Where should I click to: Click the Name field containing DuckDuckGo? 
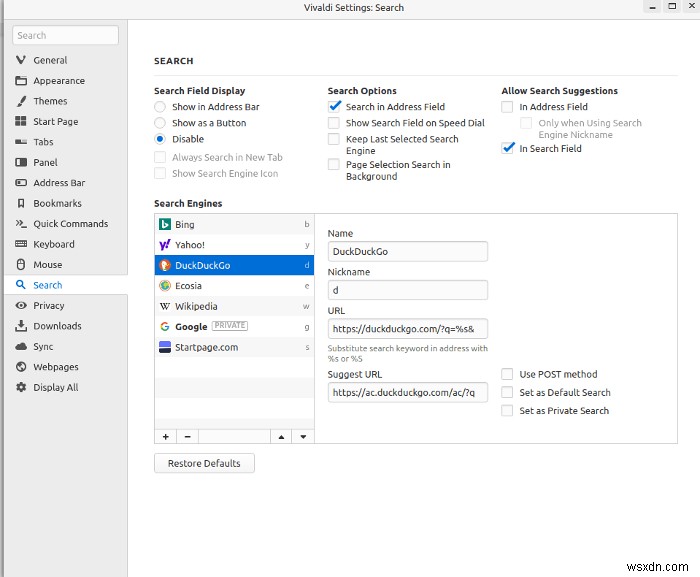(408, 251)
